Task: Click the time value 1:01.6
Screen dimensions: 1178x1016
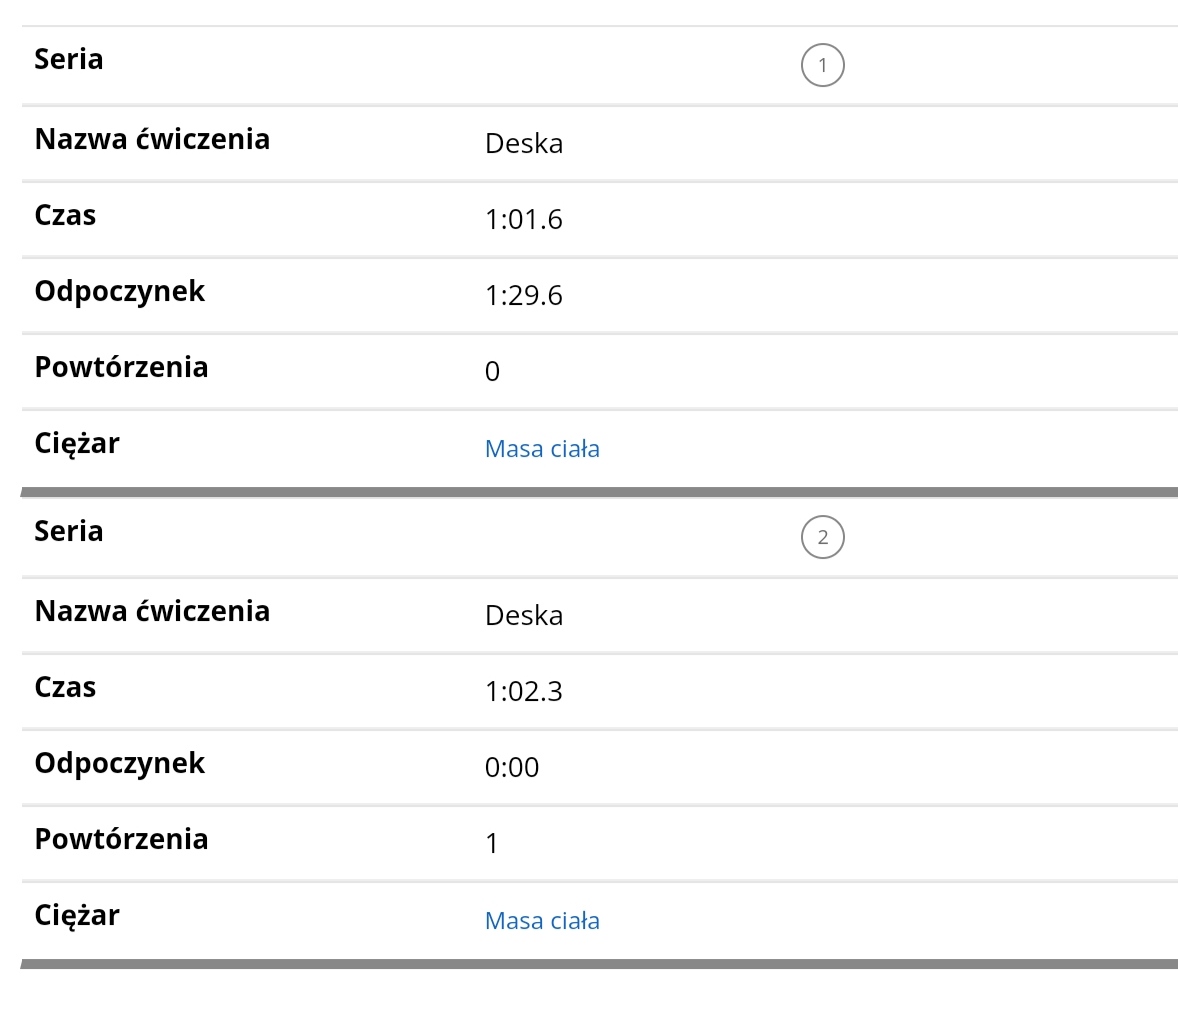Action: pyautogui.click(x=524, y=220)
